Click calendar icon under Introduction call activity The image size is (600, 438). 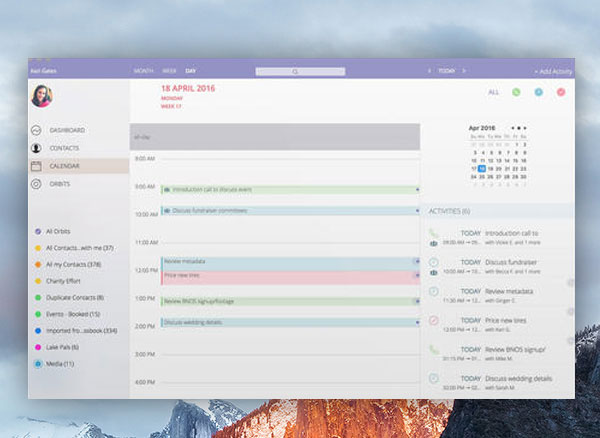(434, 243)
